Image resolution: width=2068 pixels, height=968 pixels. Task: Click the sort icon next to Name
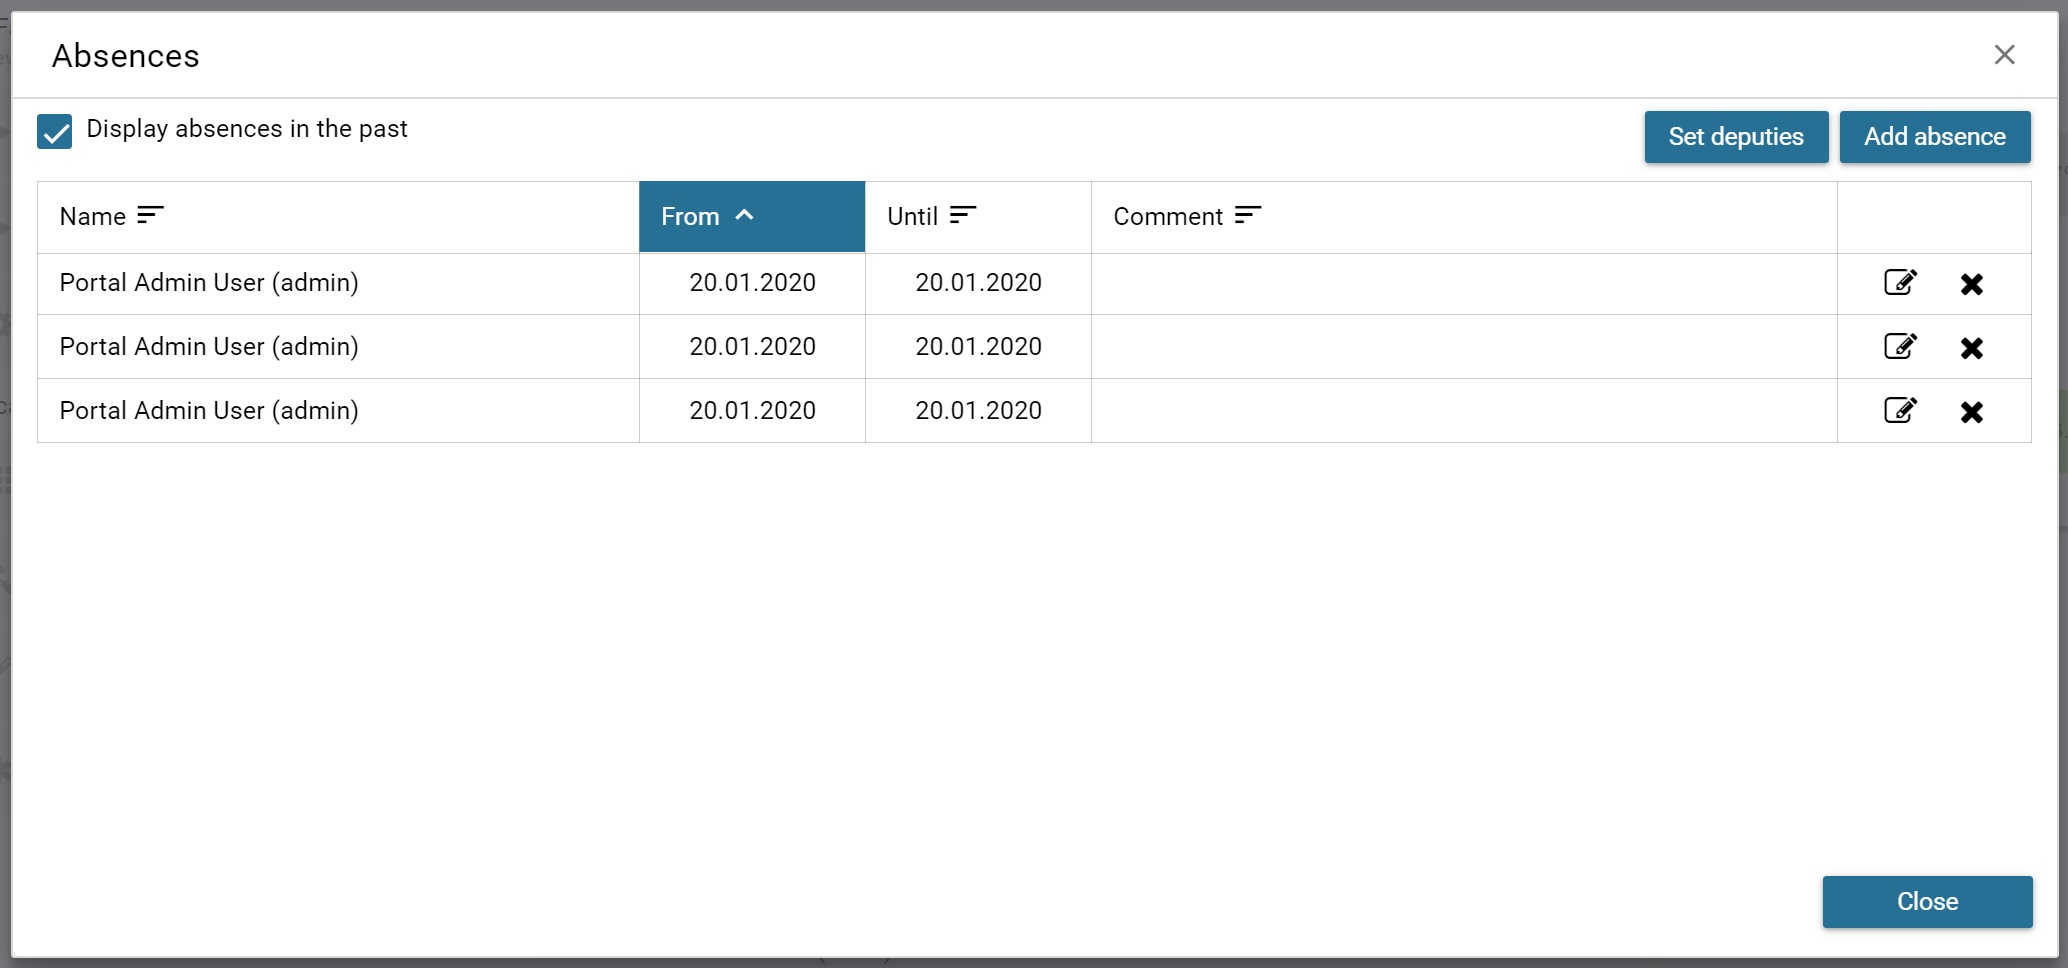coord(150,216)
